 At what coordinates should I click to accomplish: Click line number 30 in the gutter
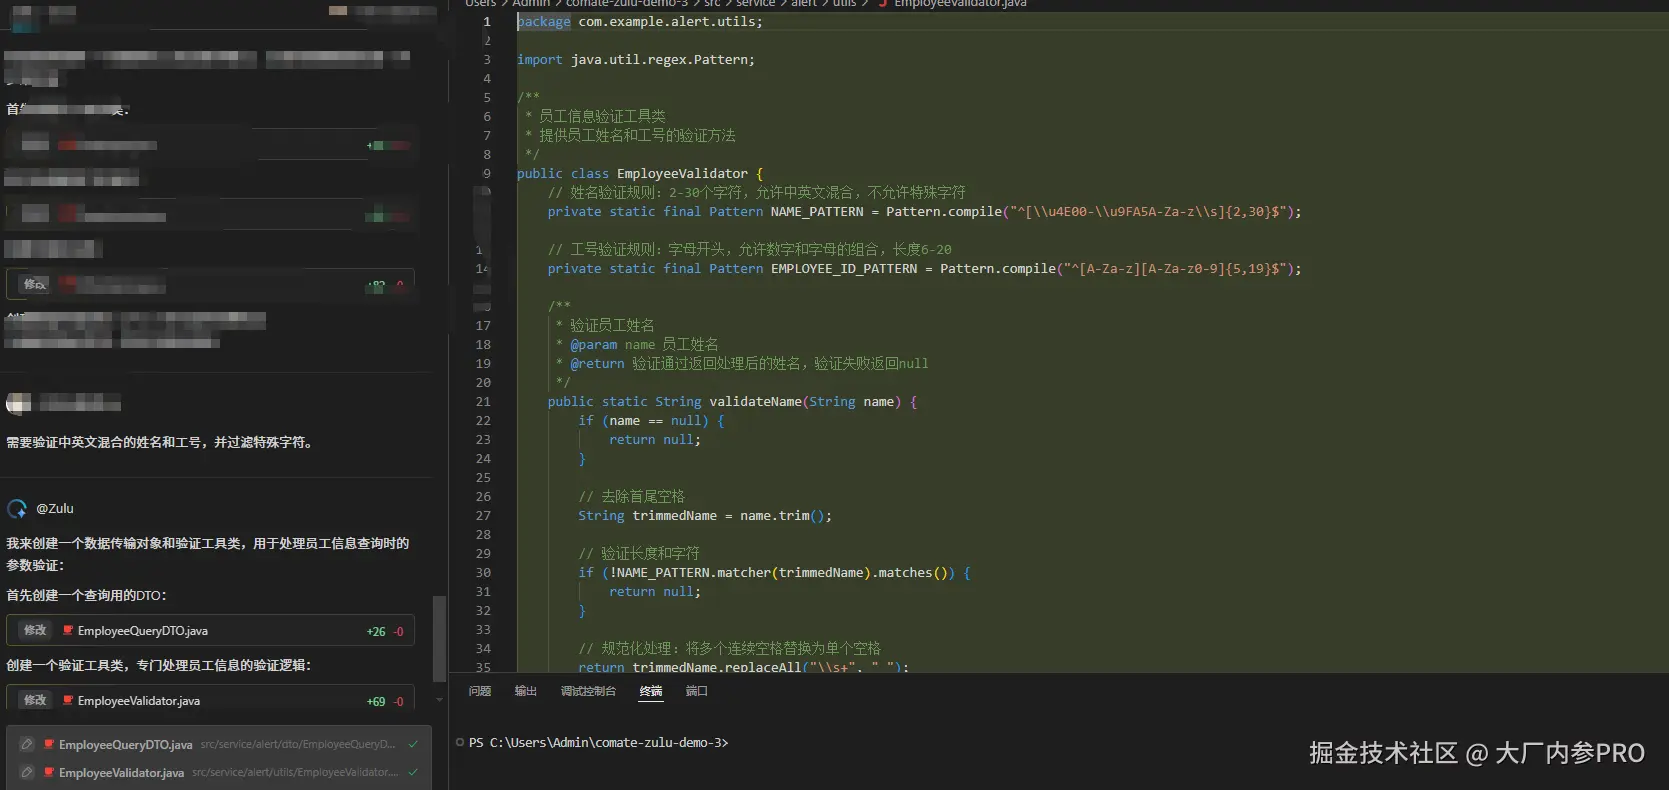tap(483, 573)
